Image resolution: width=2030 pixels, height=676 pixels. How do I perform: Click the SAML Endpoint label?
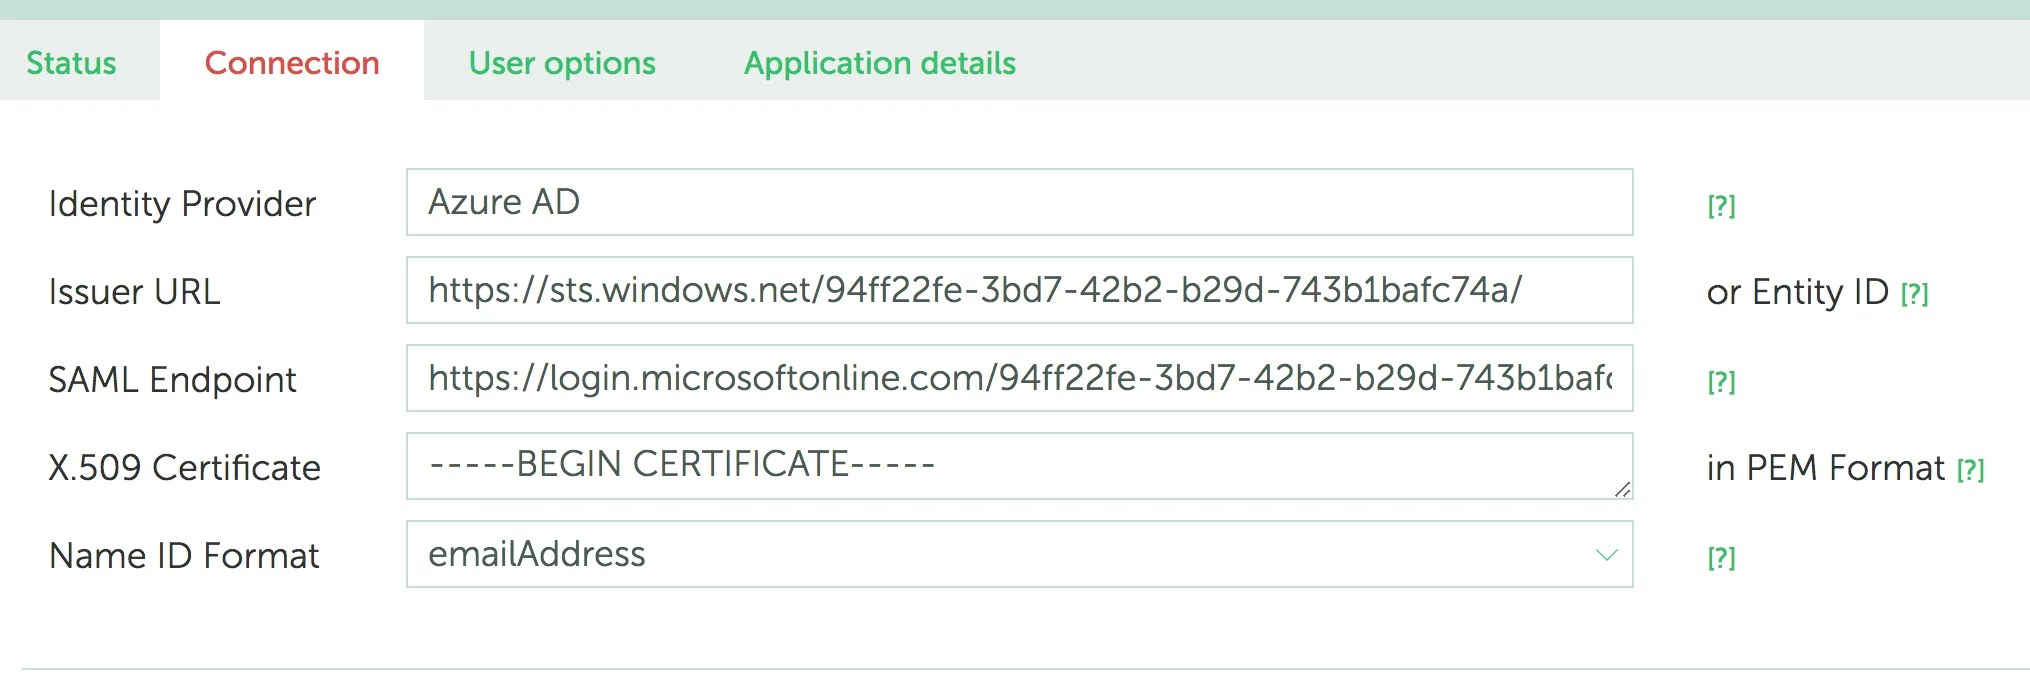[173, 380]
